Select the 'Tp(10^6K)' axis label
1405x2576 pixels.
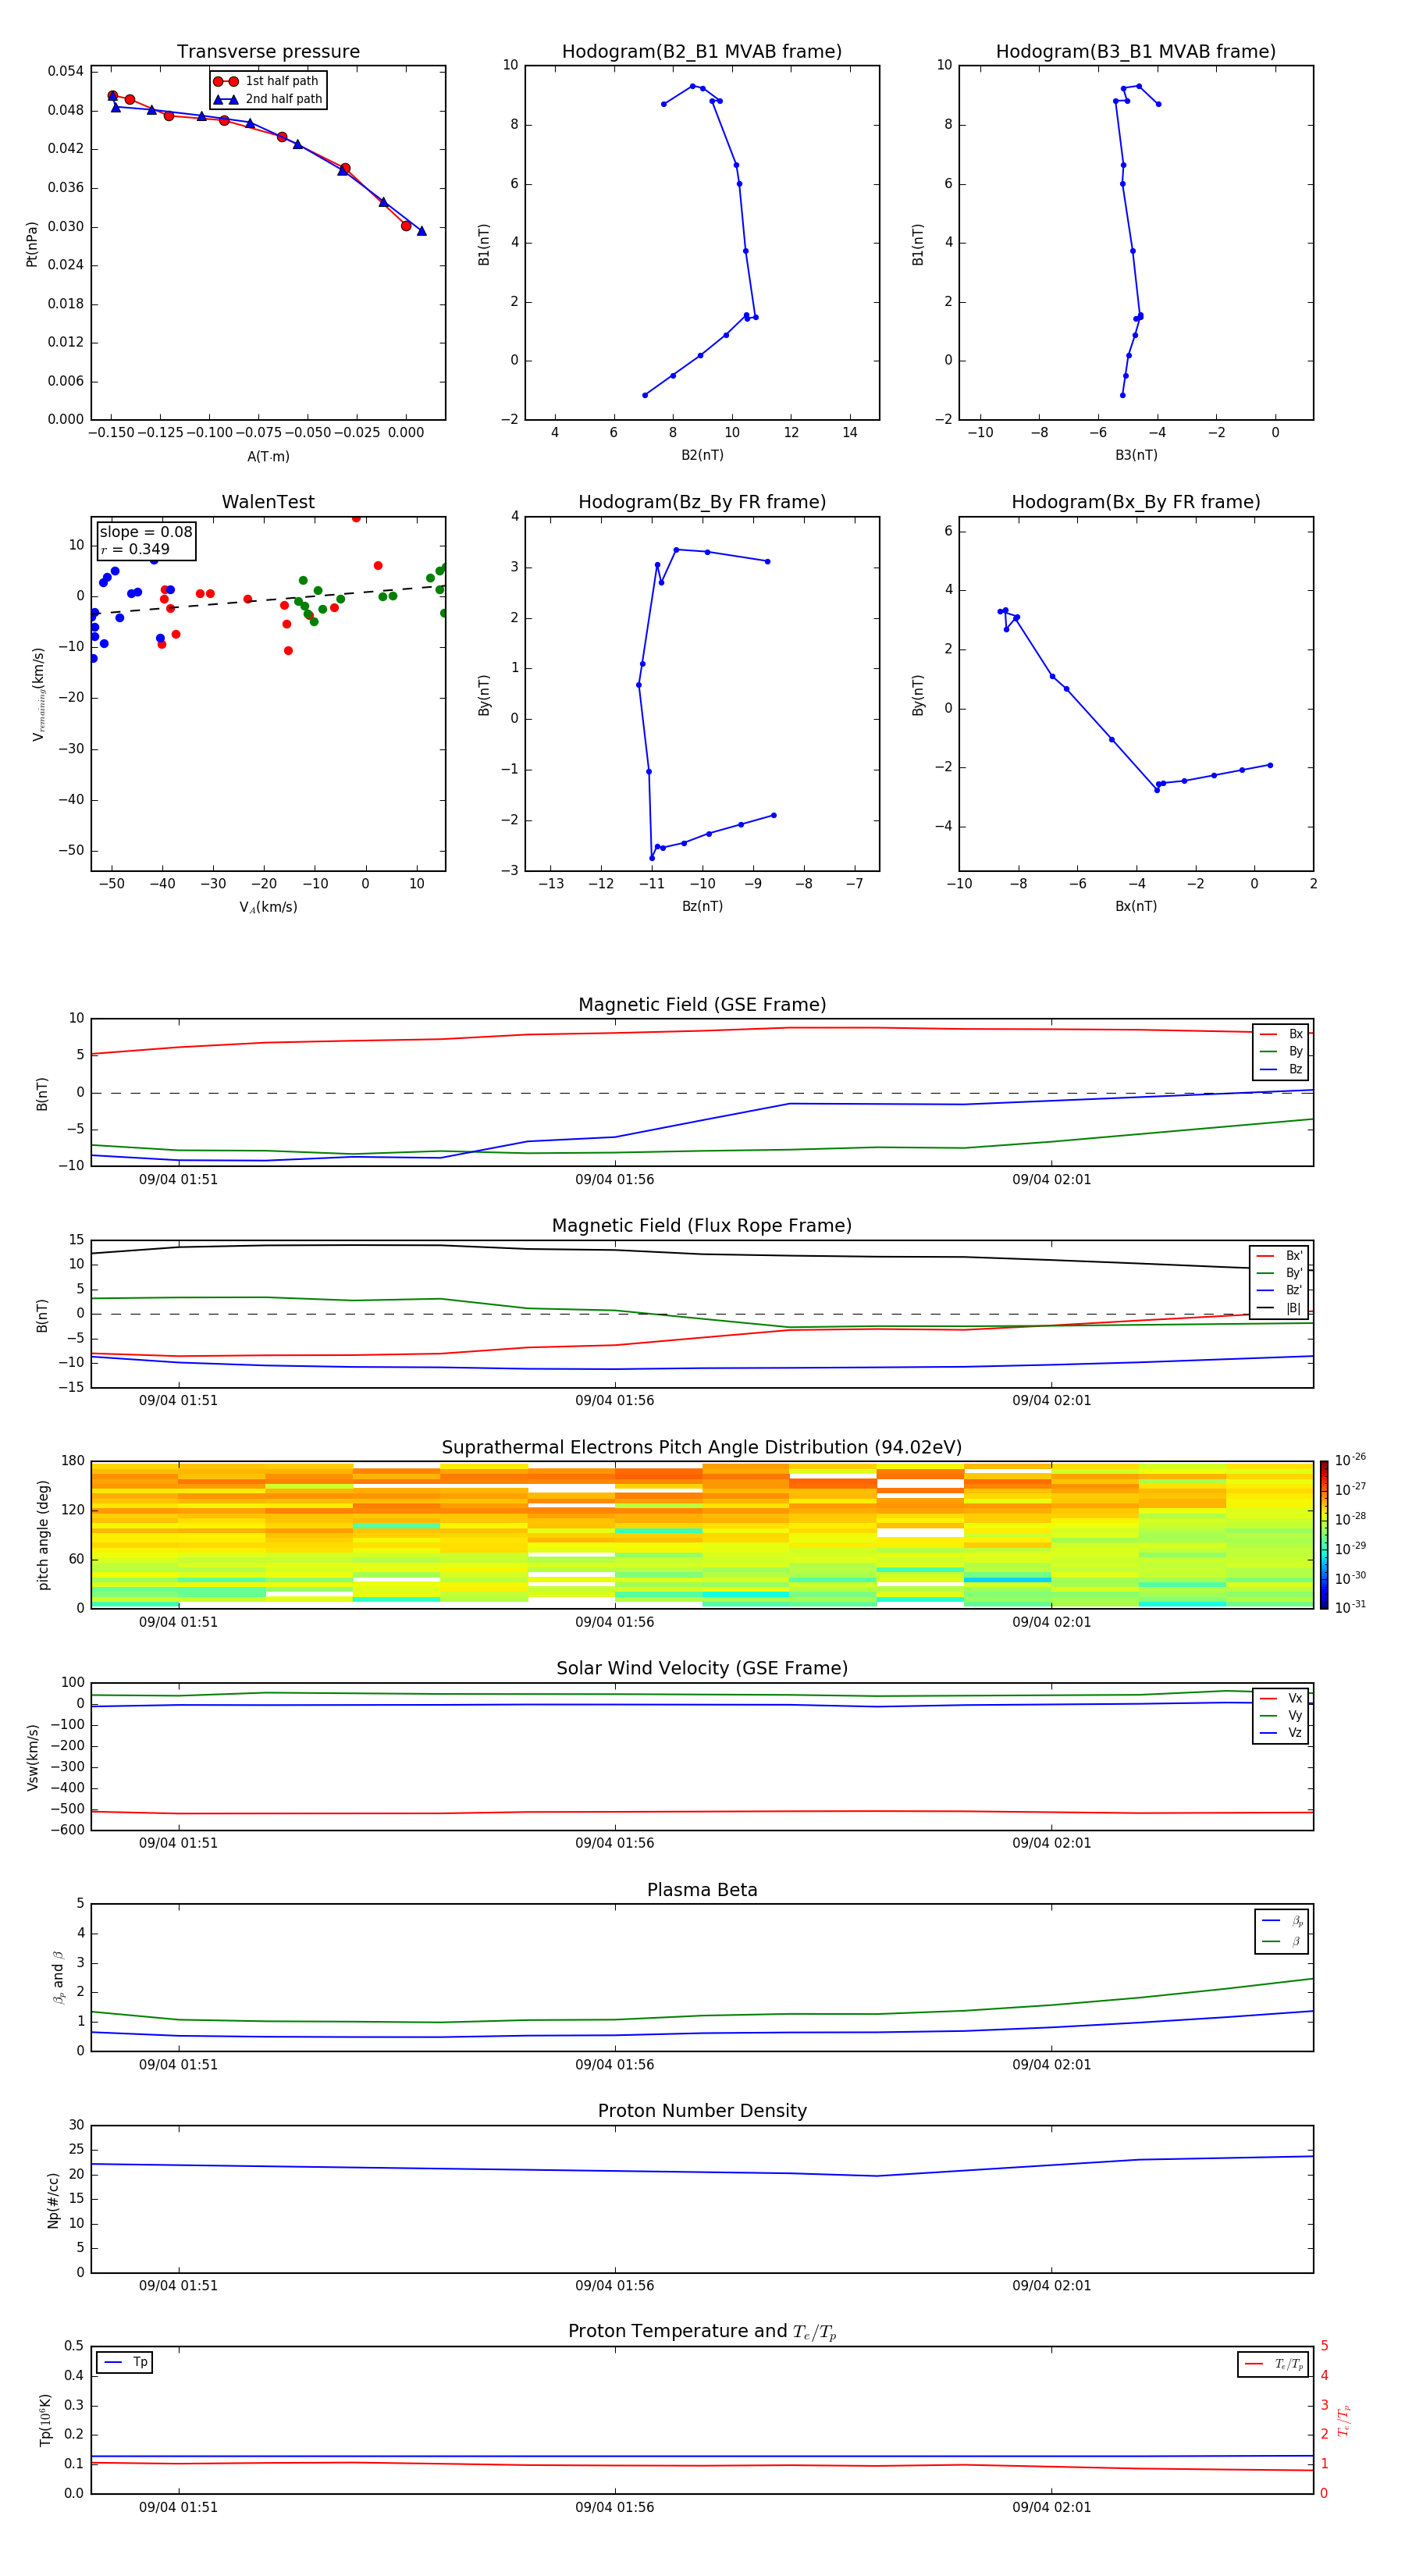[45, 2420]
